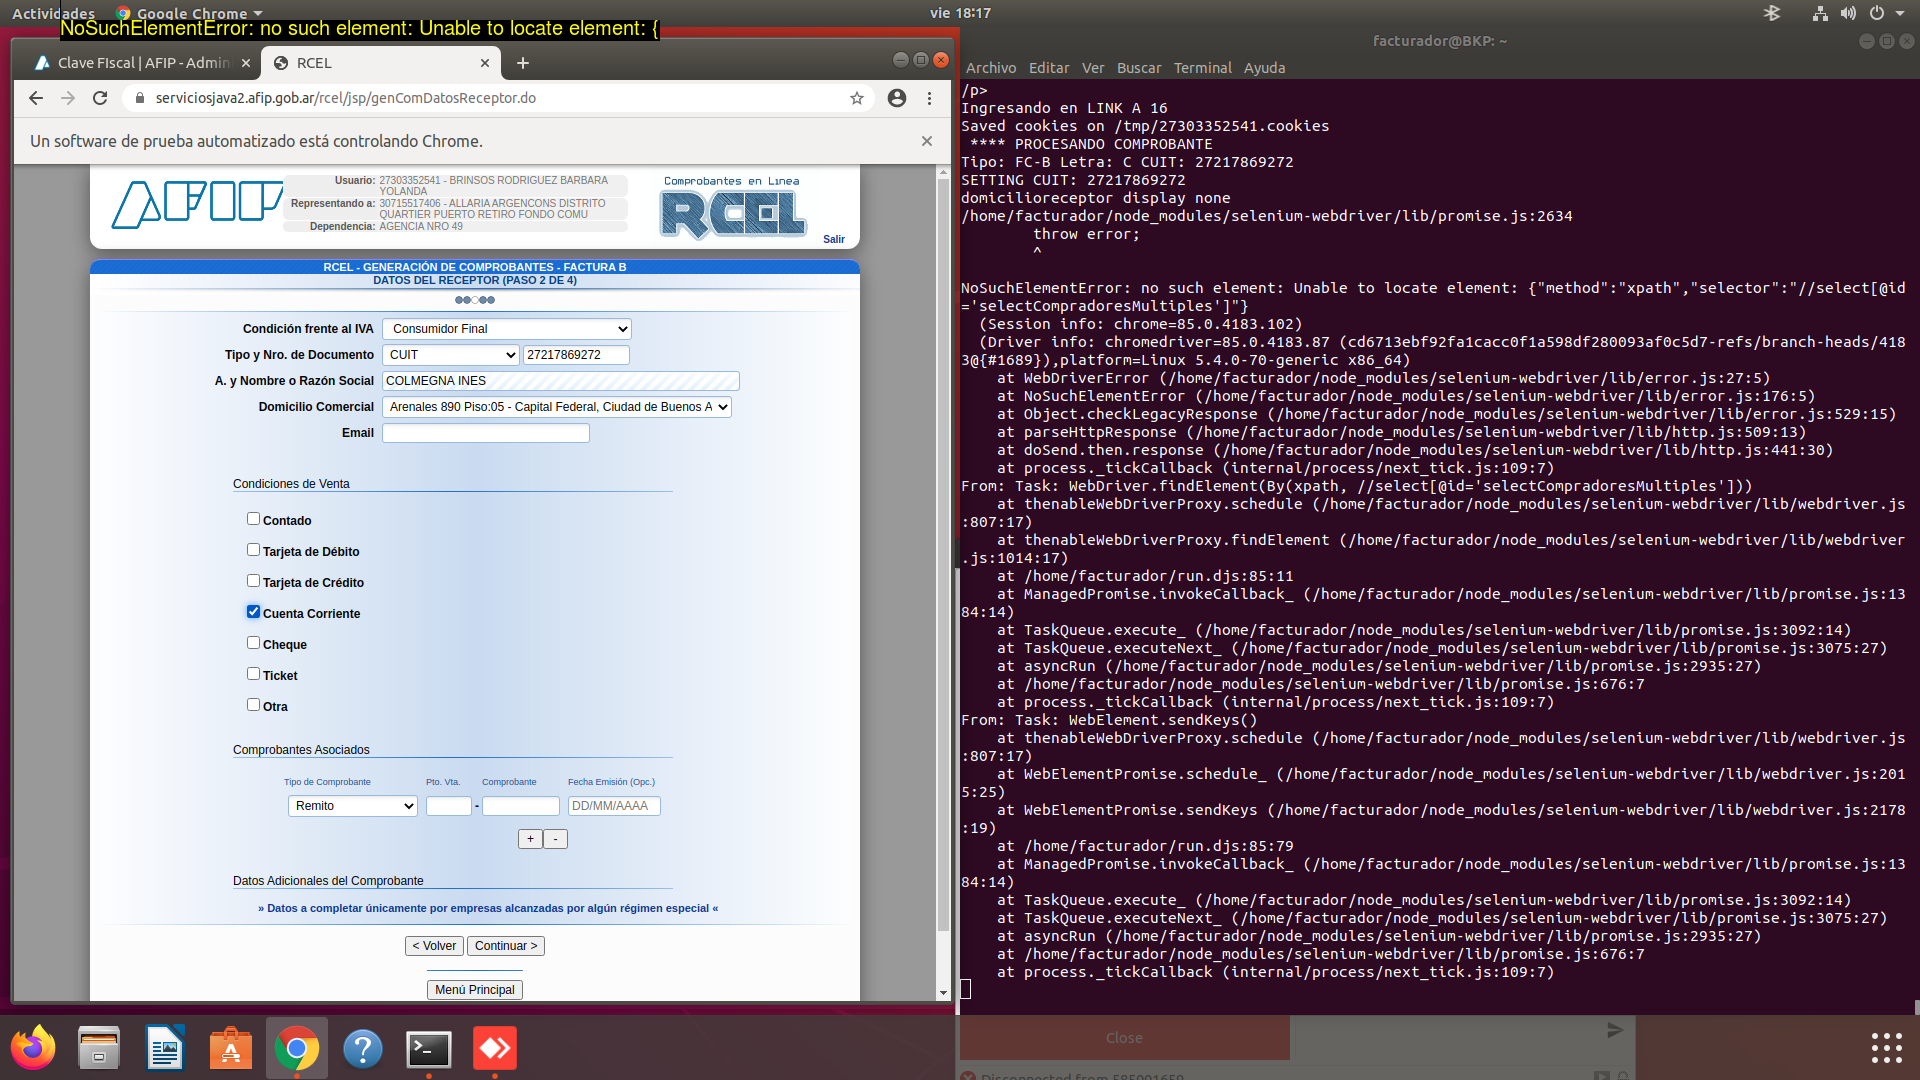Click the Salir link

point(834,239)
